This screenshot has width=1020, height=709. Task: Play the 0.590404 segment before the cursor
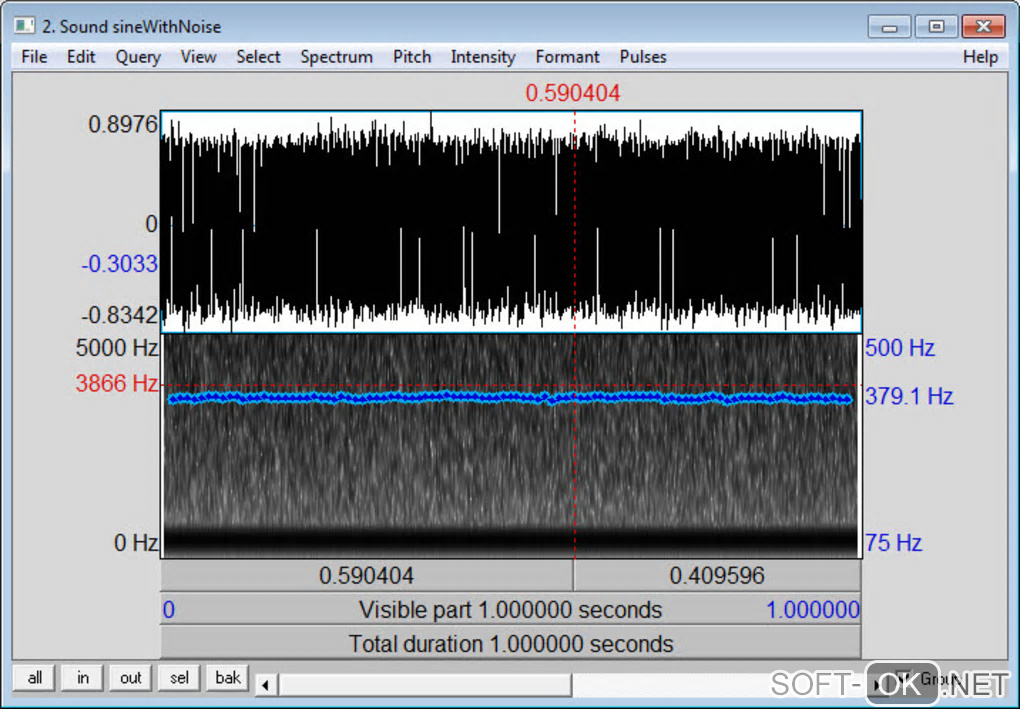367,576
